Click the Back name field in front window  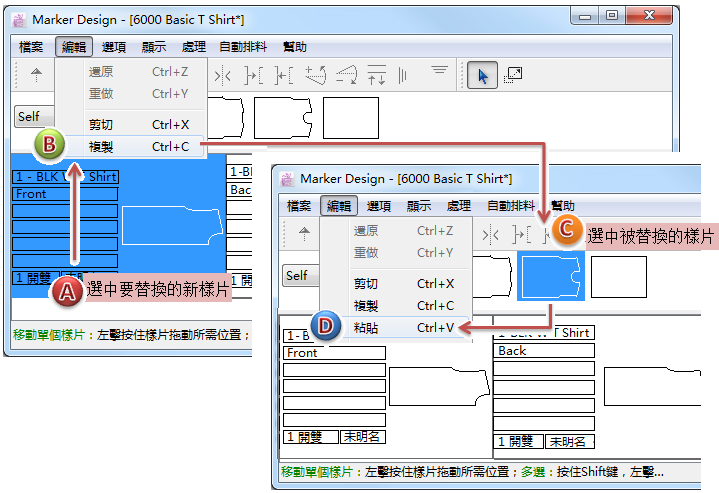click(x=545, y=352)
